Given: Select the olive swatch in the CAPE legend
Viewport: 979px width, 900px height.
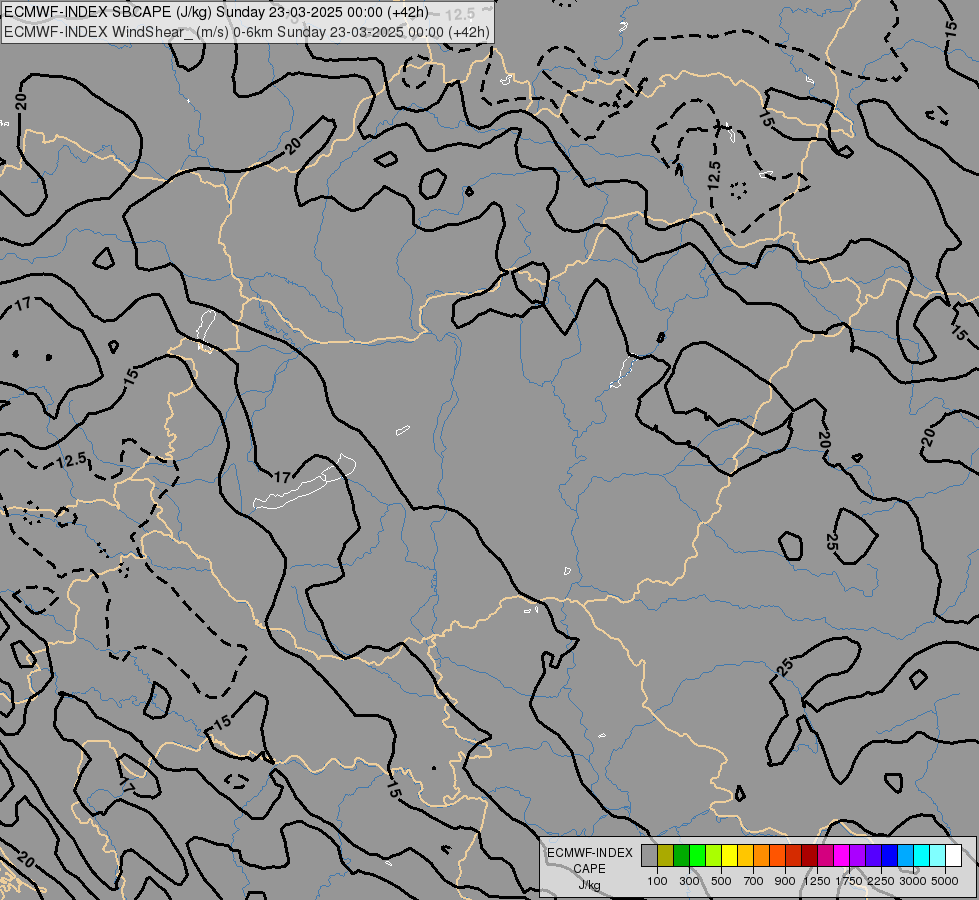Looking at the screenshot, I should pos(666,855).
